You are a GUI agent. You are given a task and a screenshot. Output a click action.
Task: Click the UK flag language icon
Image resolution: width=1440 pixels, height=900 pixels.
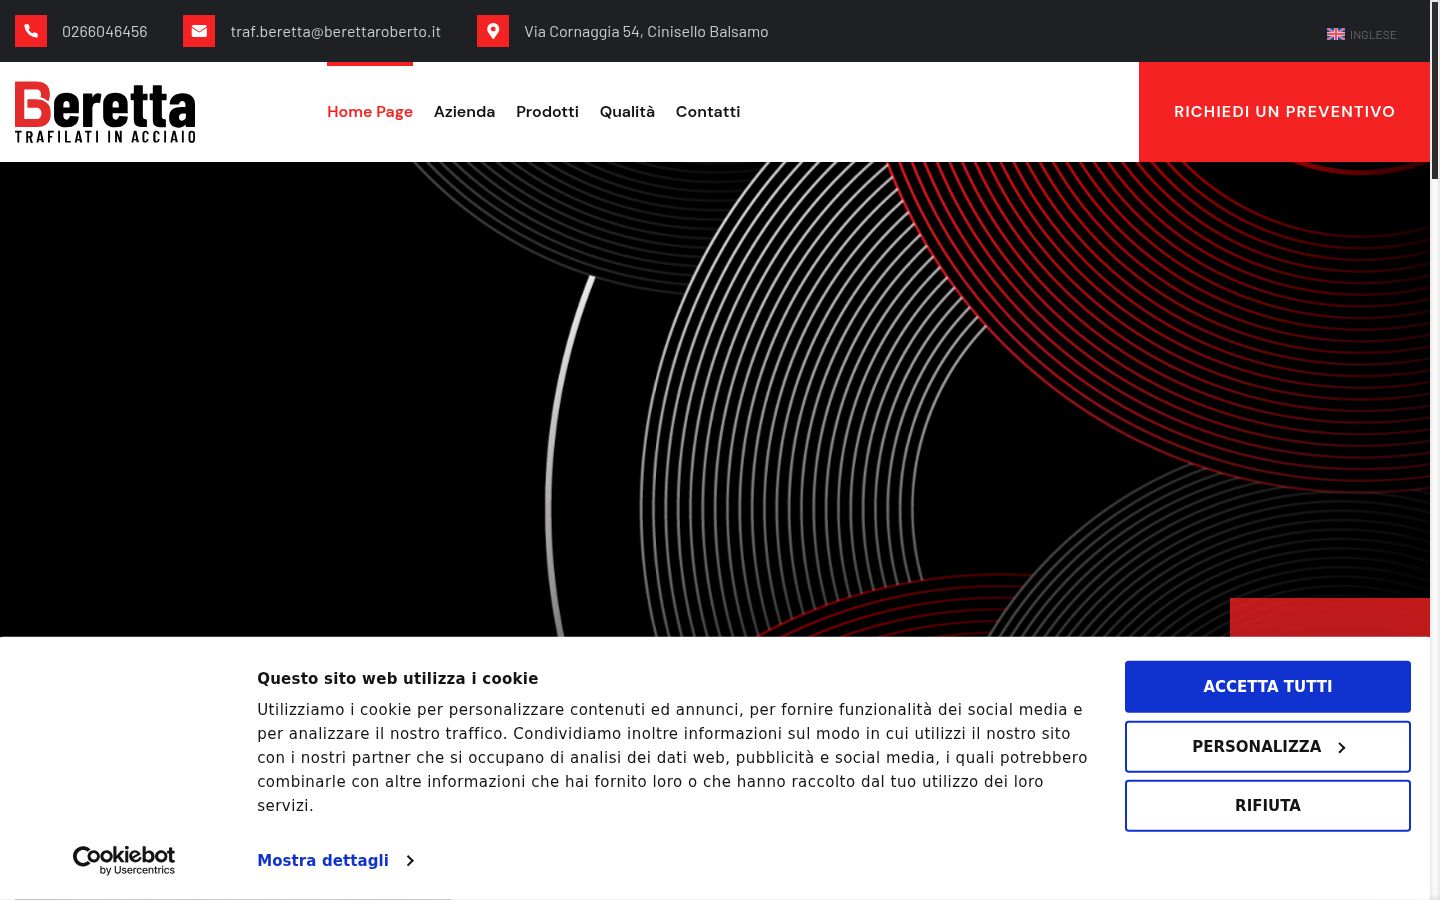pos(1336,34)
